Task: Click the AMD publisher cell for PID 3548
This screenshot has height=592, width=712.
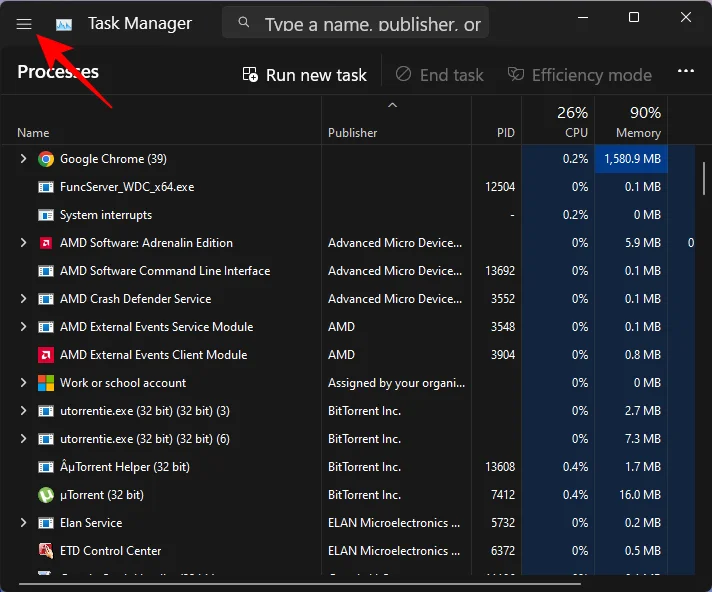Action: point(341,327)
